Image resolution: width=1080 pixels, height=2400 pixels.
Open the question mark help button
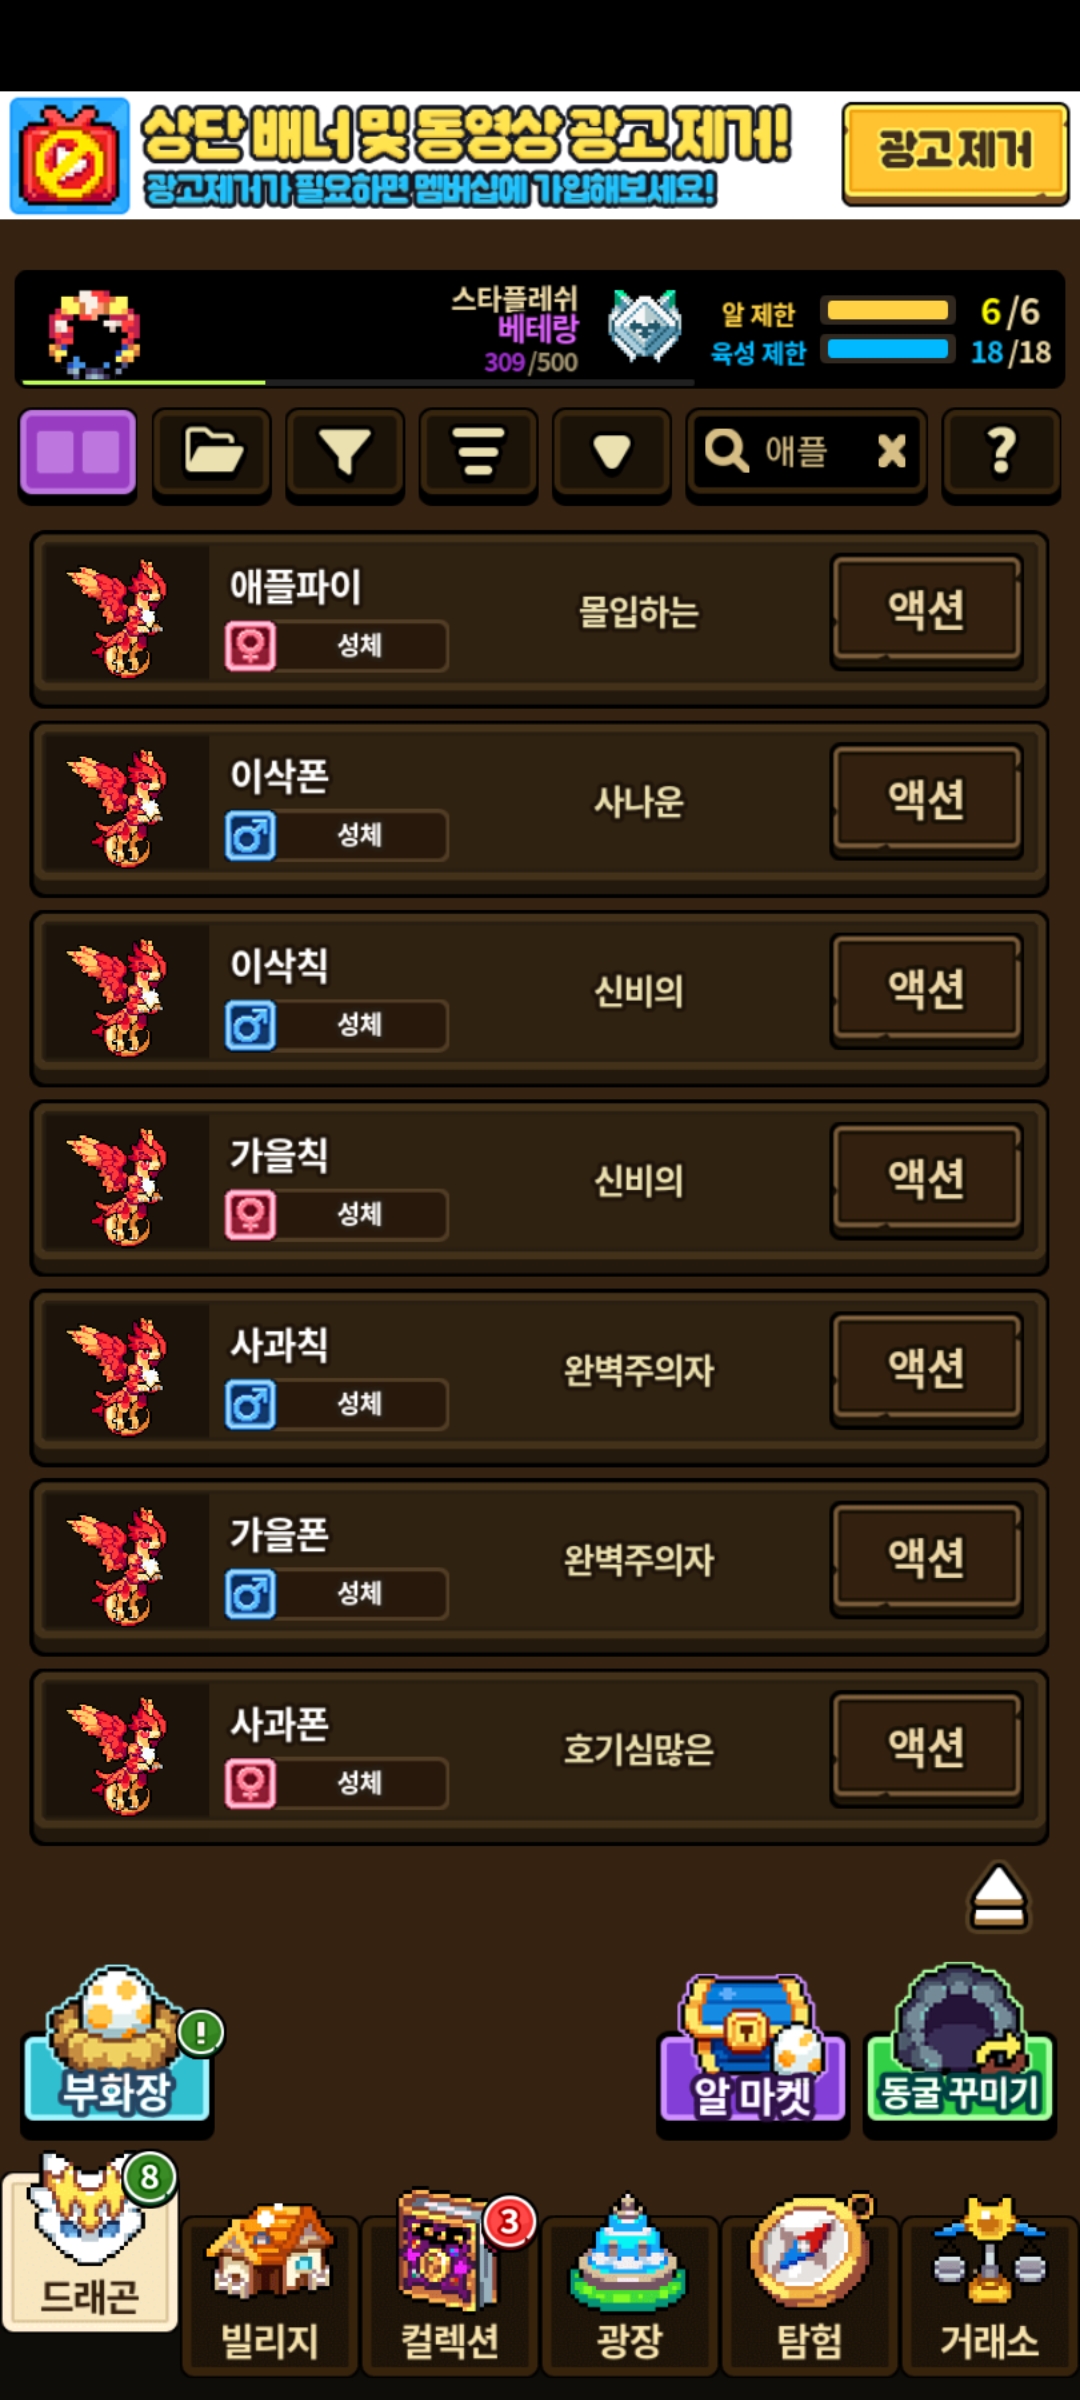[x=1001, y=453]
